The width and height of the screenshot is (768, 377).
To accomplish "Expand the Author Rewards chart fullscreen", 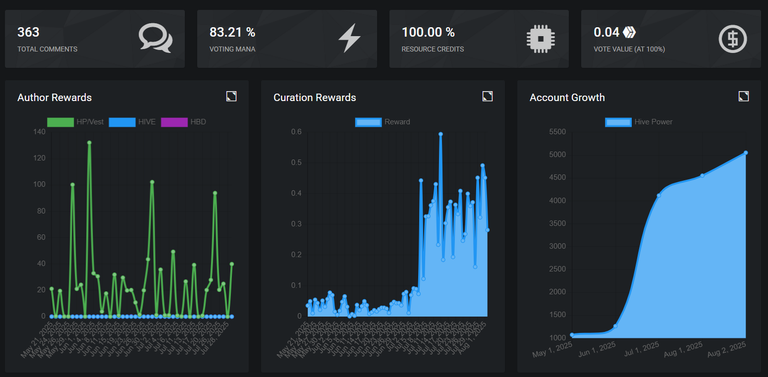I will point(231,96).
